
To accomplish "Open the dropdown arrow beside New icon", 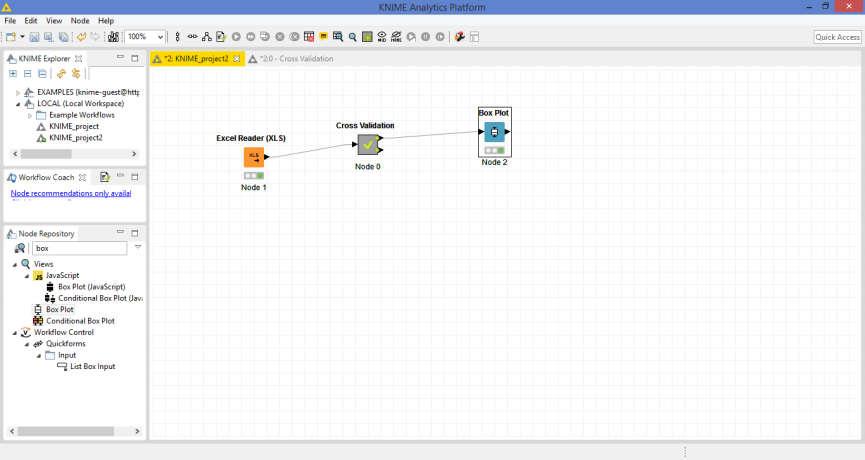I will pos(22,37).
